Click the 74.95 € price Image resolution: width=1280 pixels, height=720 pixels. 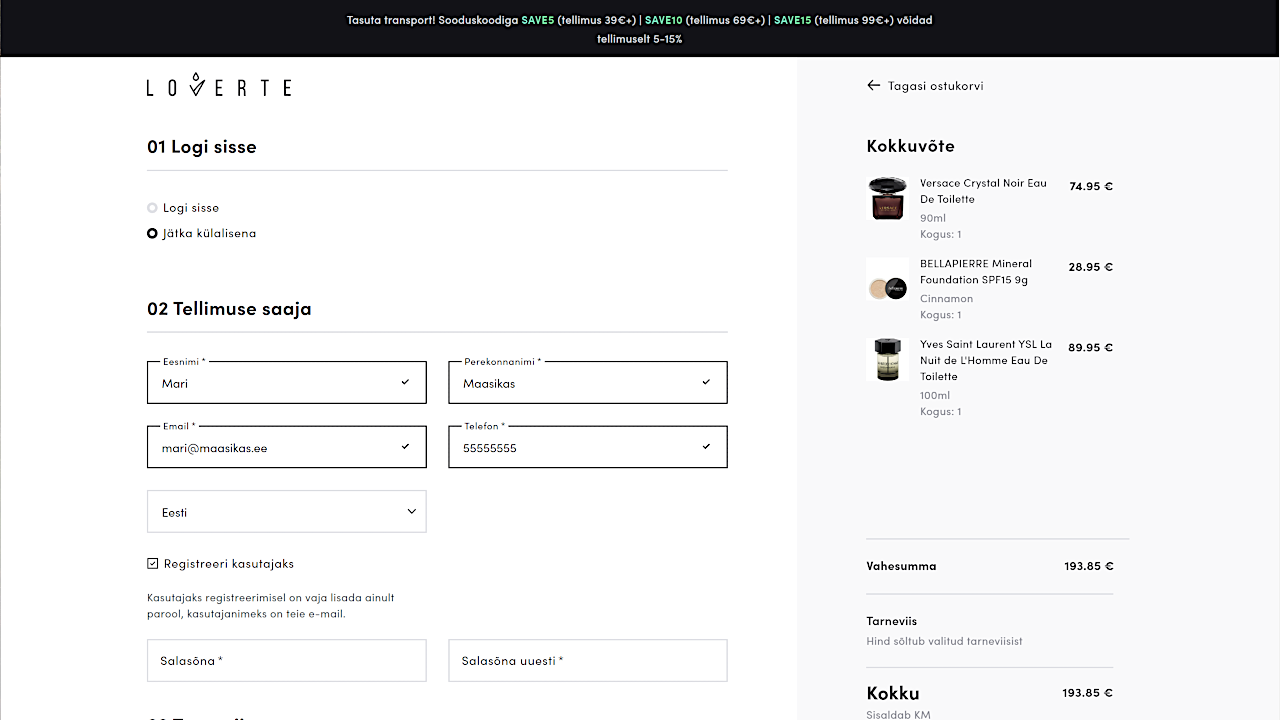pyautogui.click(x=1091, y=186)
